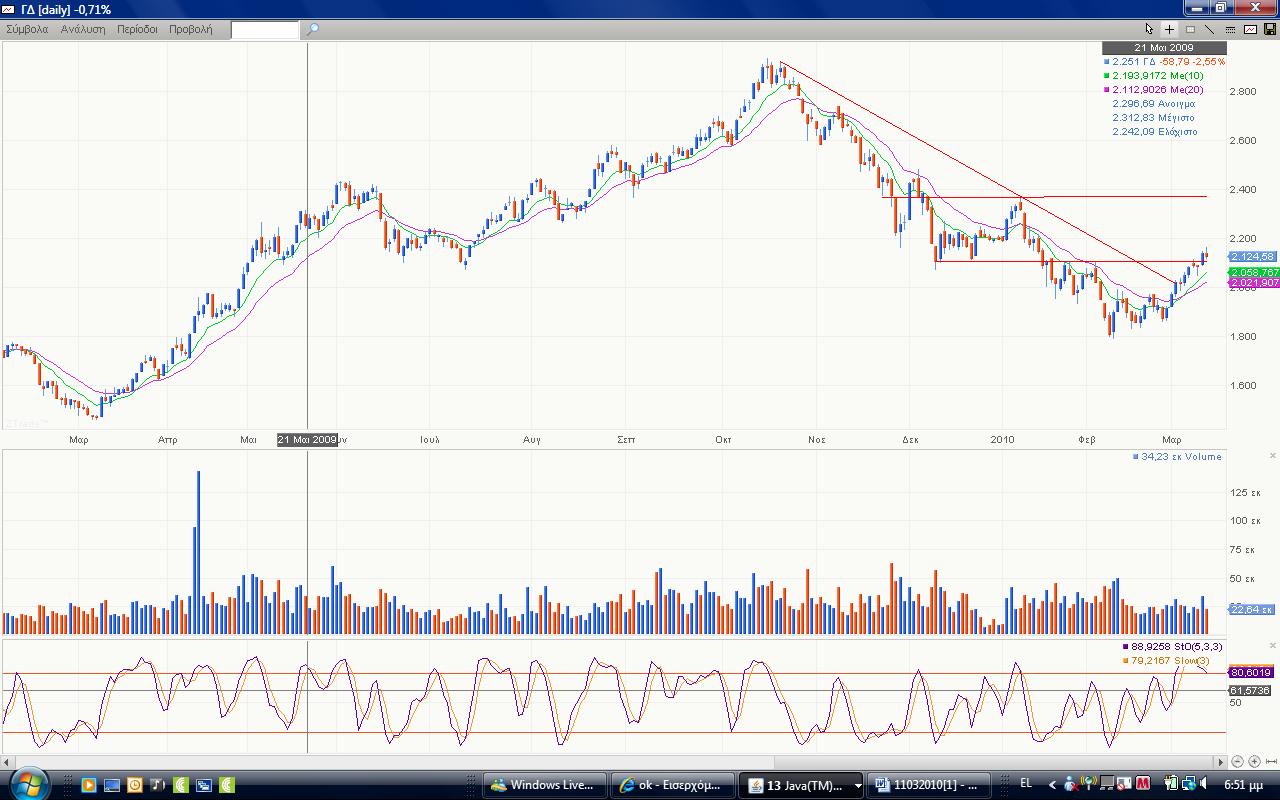
Task: Click the 2.296,69 Ανοιγμα value
Action: coord(1153,104)
